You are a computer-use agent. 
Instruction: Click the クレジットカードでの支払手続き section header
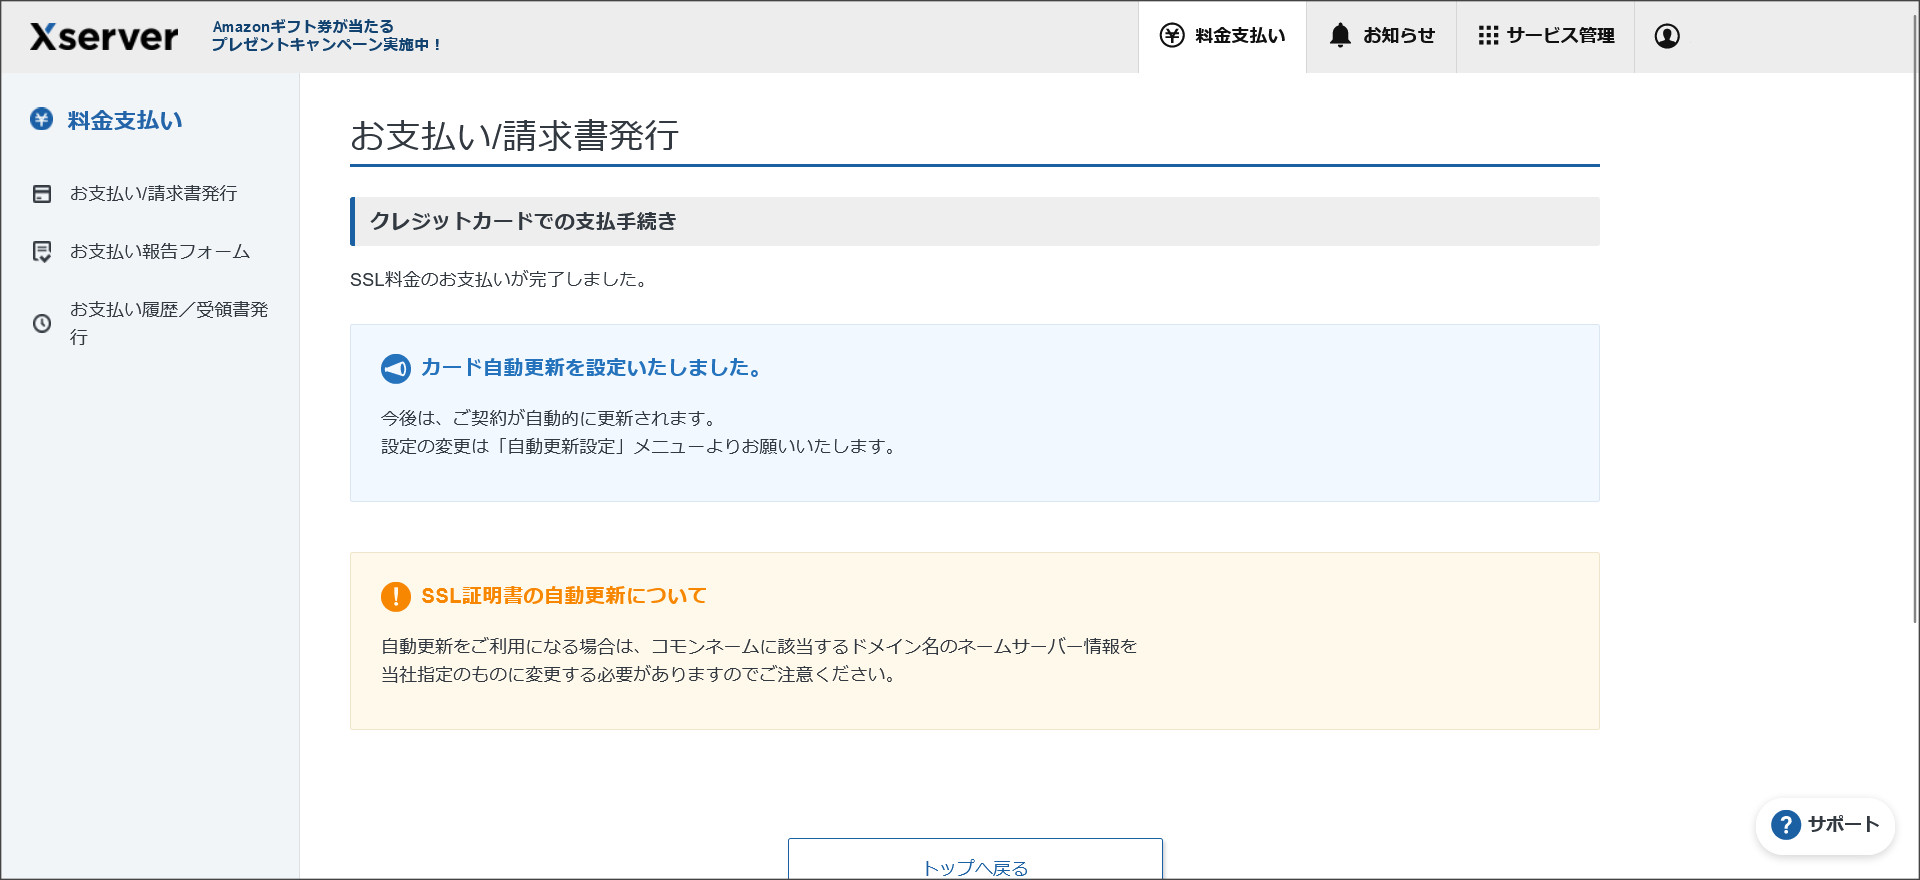(975, 221)
